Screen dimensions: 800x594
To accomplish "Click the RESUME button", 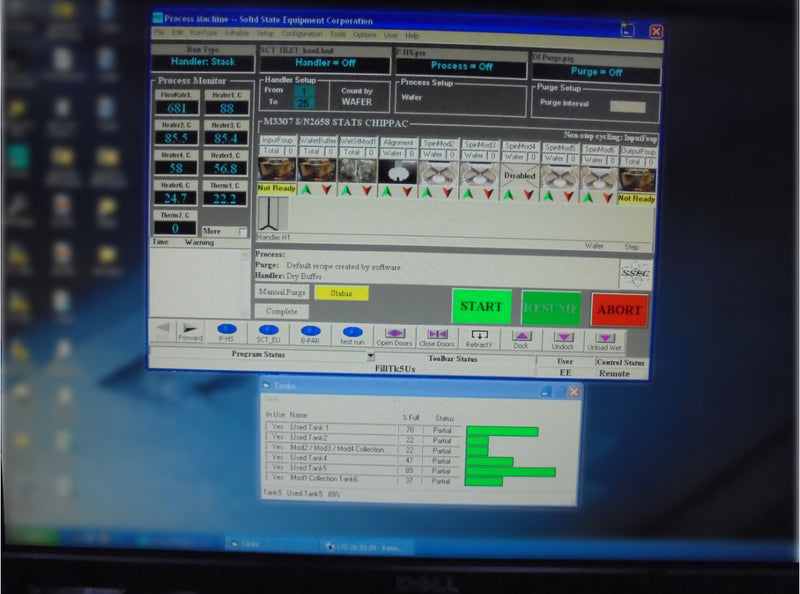I will (x=551, y=308).
